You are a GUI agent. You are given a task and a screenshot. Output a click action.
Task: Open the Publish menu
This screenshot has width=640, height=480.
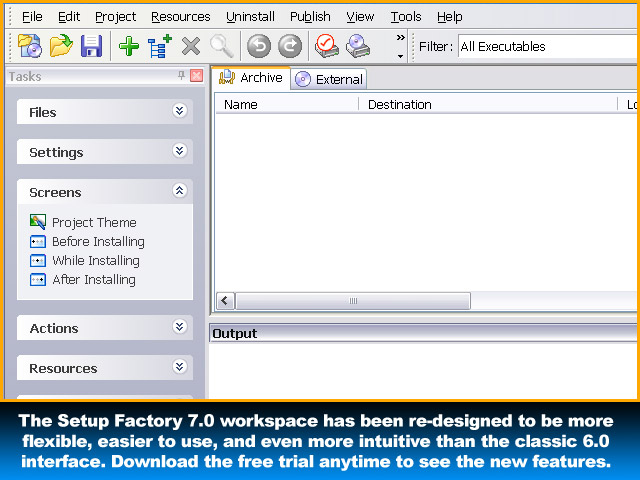[x=310, y=17]
